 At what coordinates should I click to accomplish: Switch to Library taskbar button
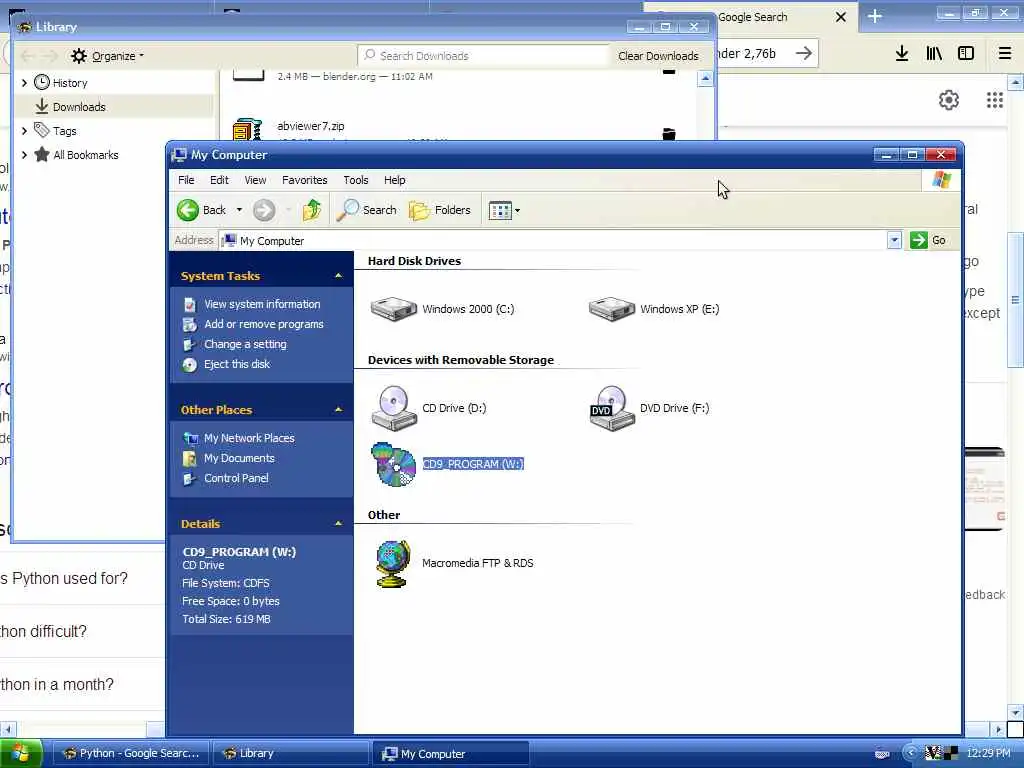(290, 754)
